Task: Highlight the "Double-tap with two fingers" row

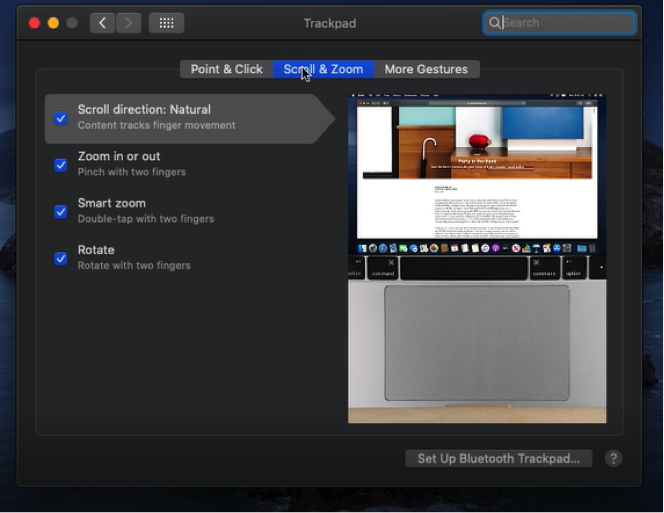Action: 146,219
